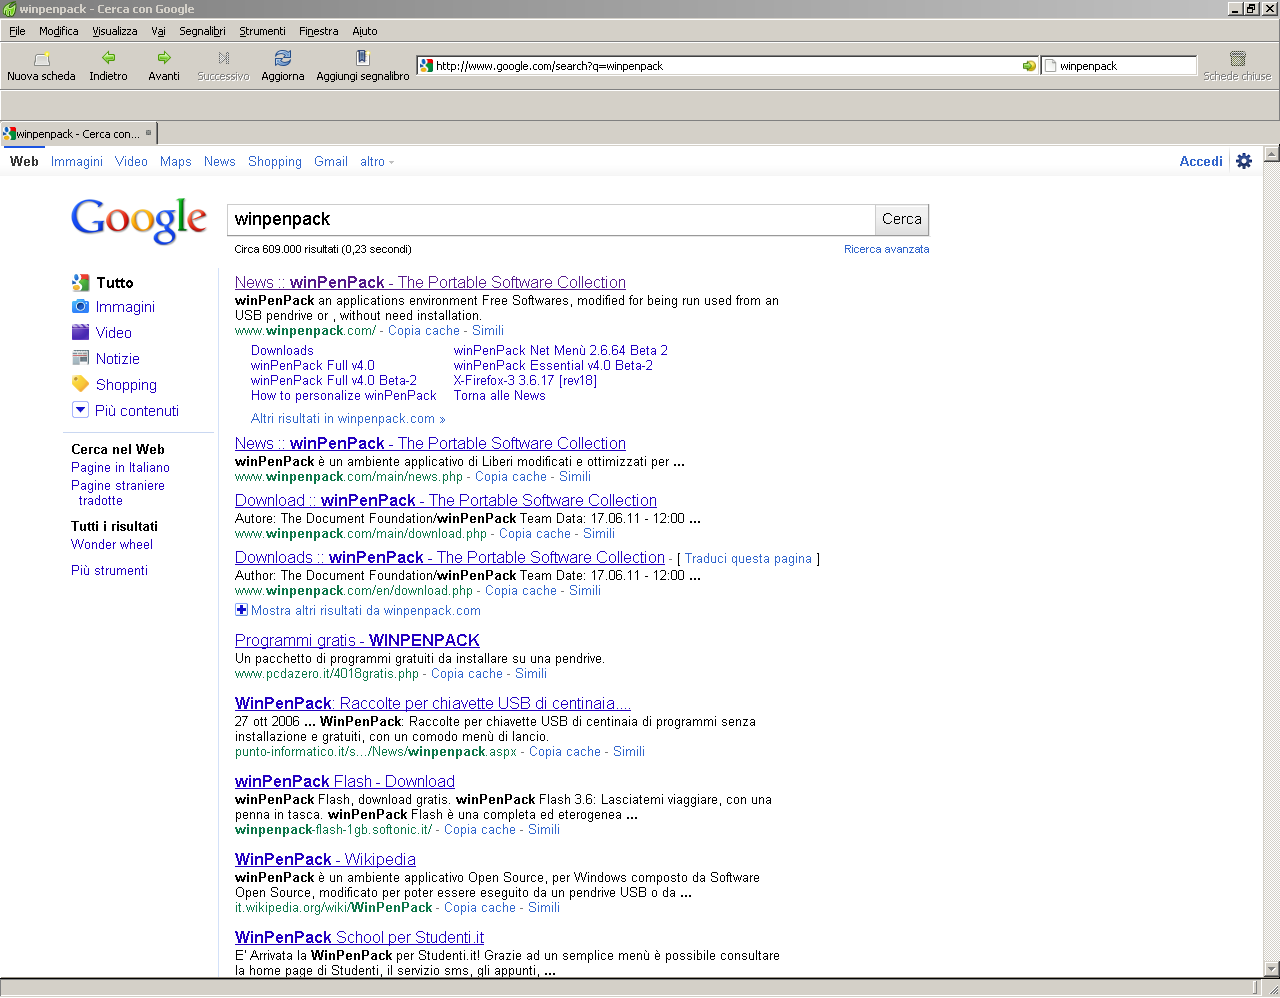Open X-Firefox-3 3.6.17 [rev18] sitelink
This screenshot has height=998, width=1280.
[525, 381]
